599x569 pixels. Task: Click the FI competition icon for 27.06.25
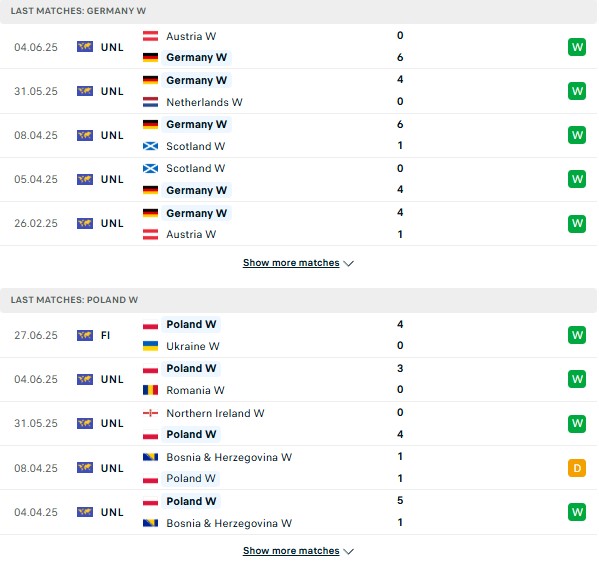click(85, 335)
